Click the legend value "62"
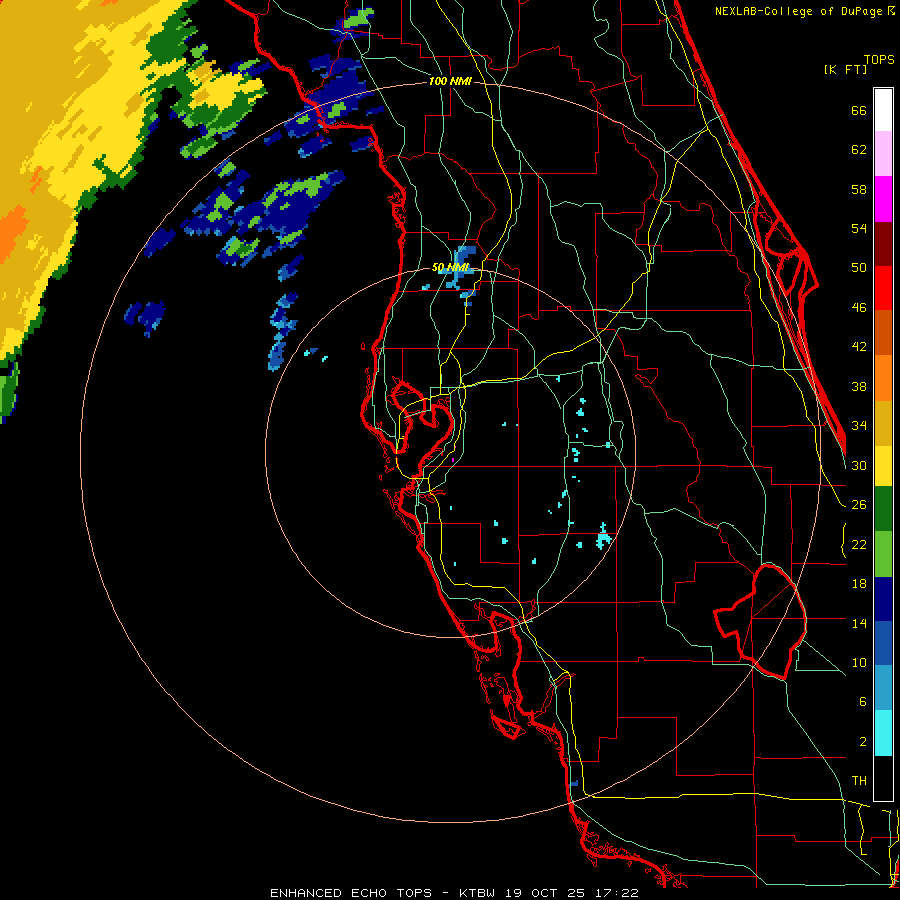The width and height of the screenshot is (900, 900). (859, 150)
